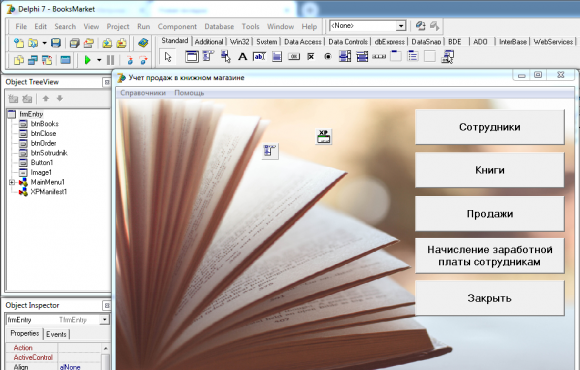The height and width of the screenshot is (370, 580).
Task: Open the <None> desktop layout dropdown
Action: click(401, 26)
